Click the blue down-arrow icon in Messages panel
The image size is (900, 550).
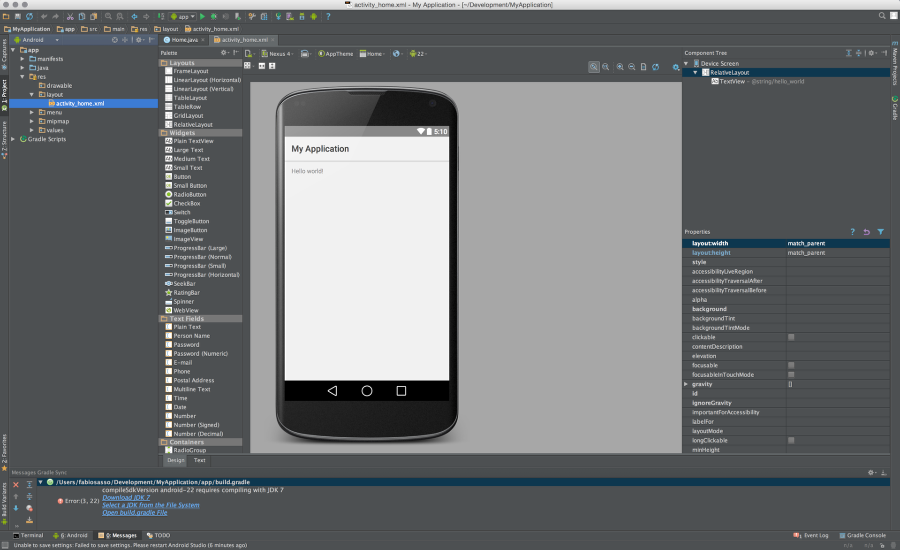click(x=15, y=508)
